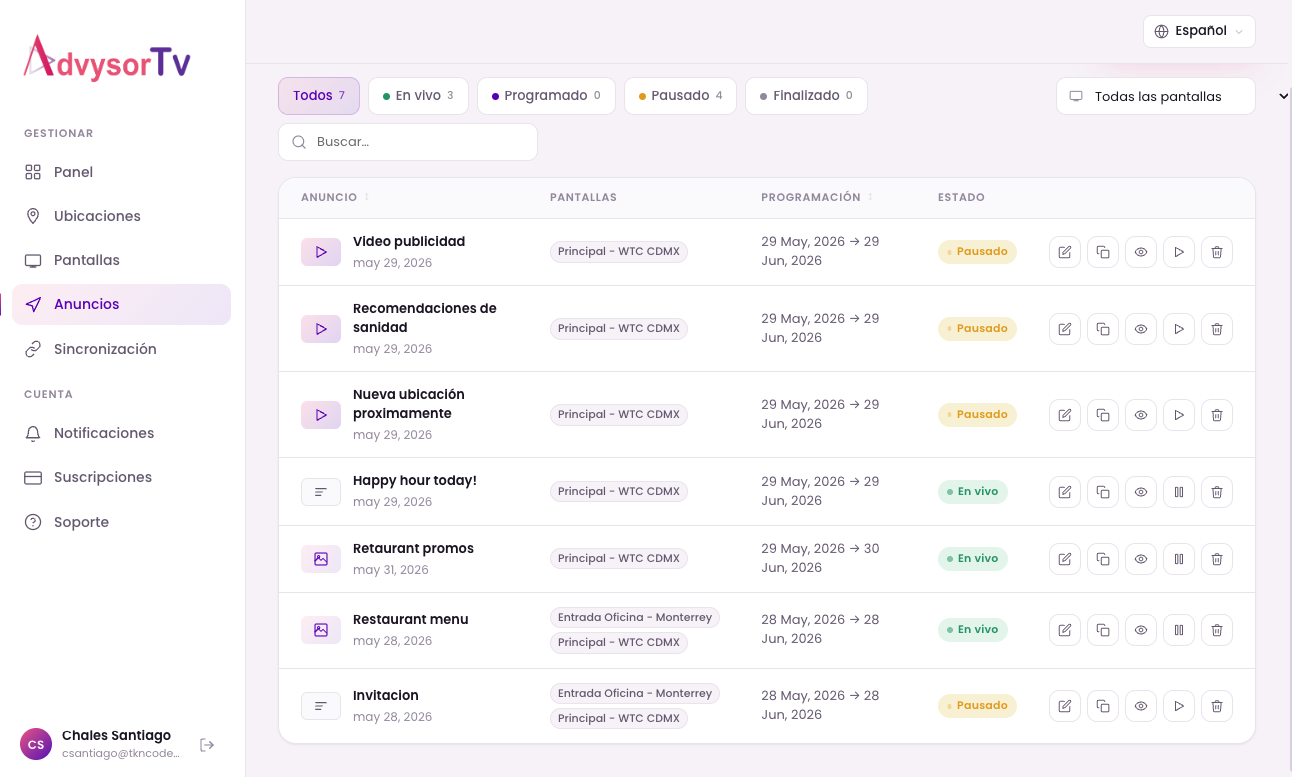
Task: Open Todas las pantallas screen filter
Action: point(1156,96)
